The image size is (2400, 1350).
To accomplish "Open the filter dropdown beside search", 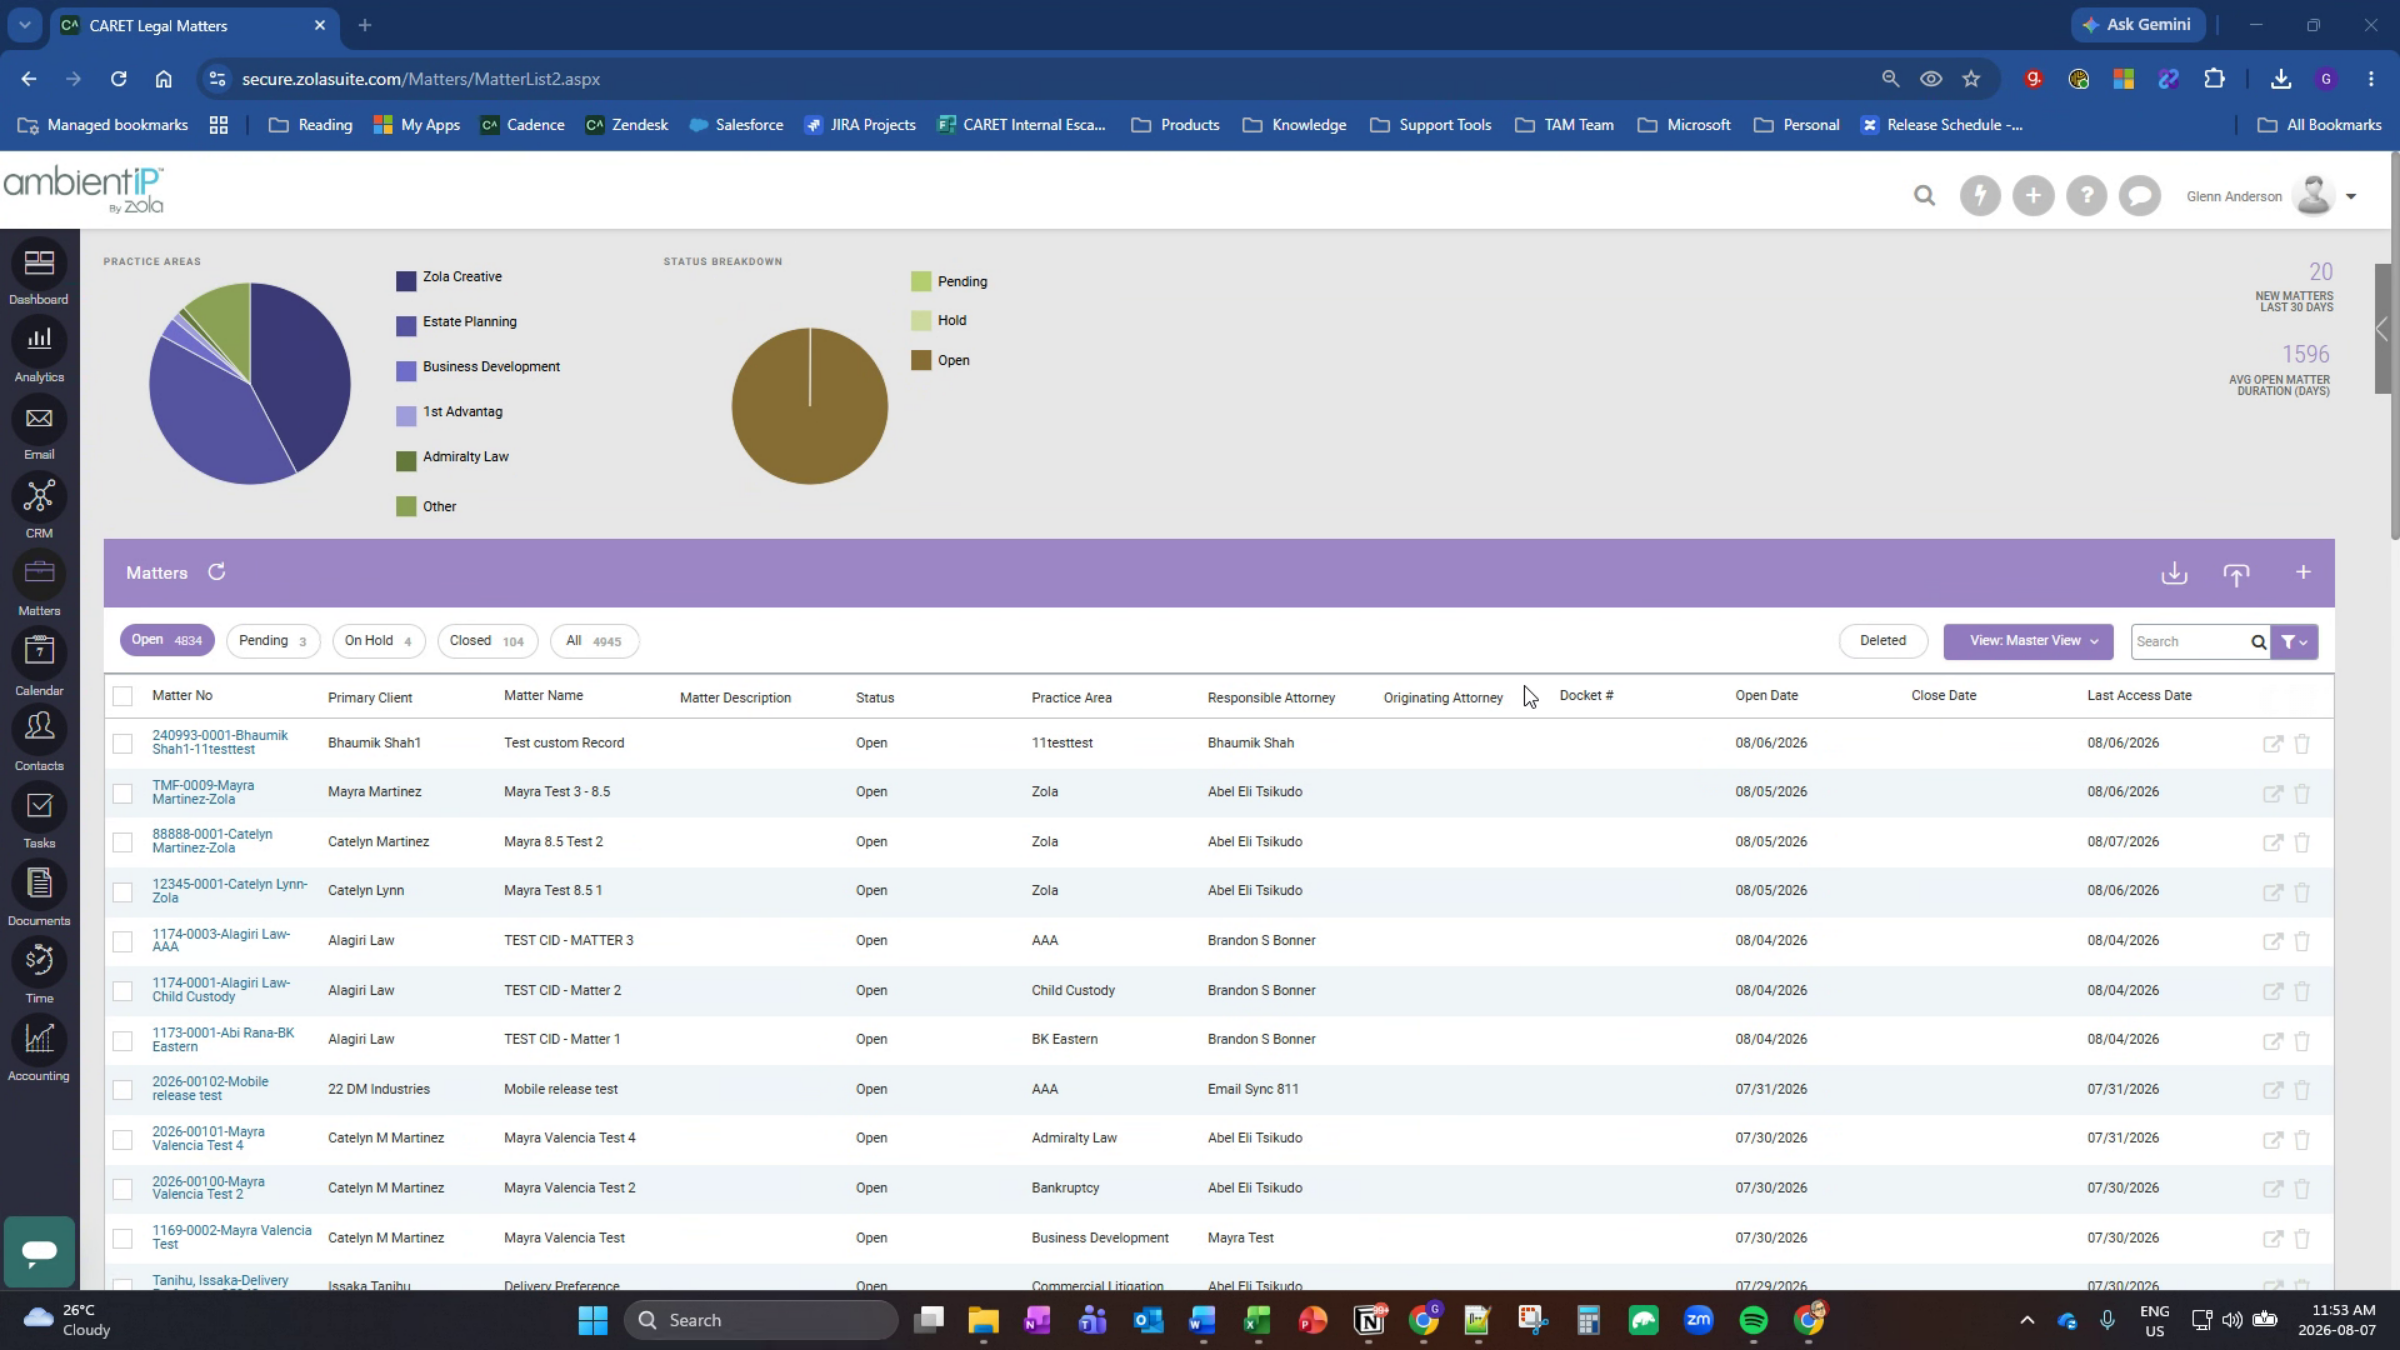I will coord(2295,642).
